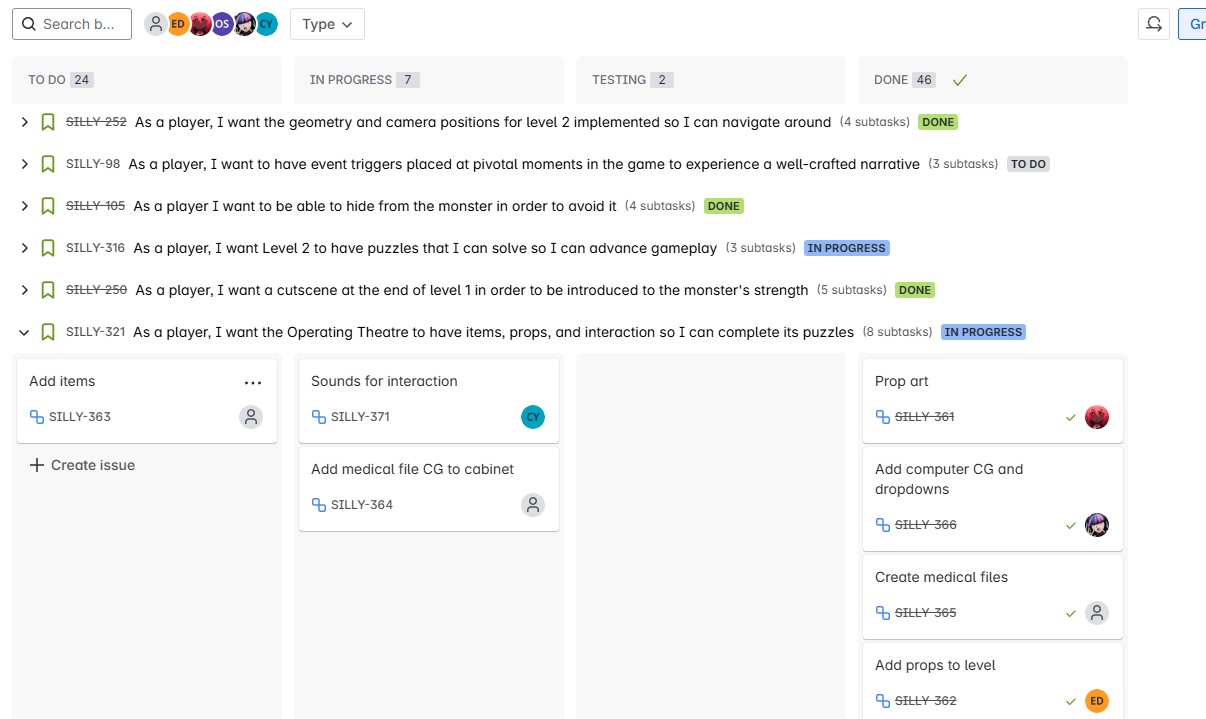The image size is (1206, 719).
Task: Collapse the SILLY-321 story row
Action: (24, 332)
